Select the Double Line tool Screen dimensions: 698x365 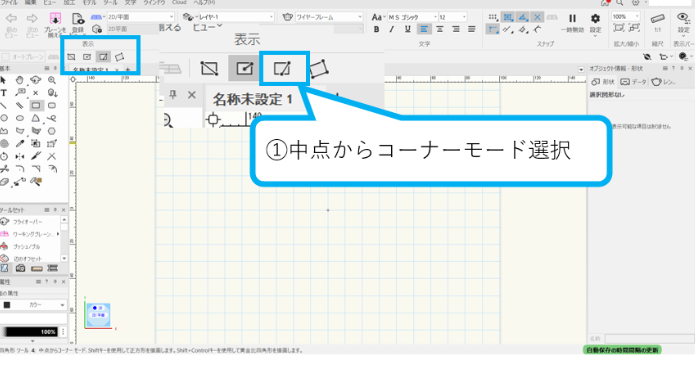tap(20, 105)
